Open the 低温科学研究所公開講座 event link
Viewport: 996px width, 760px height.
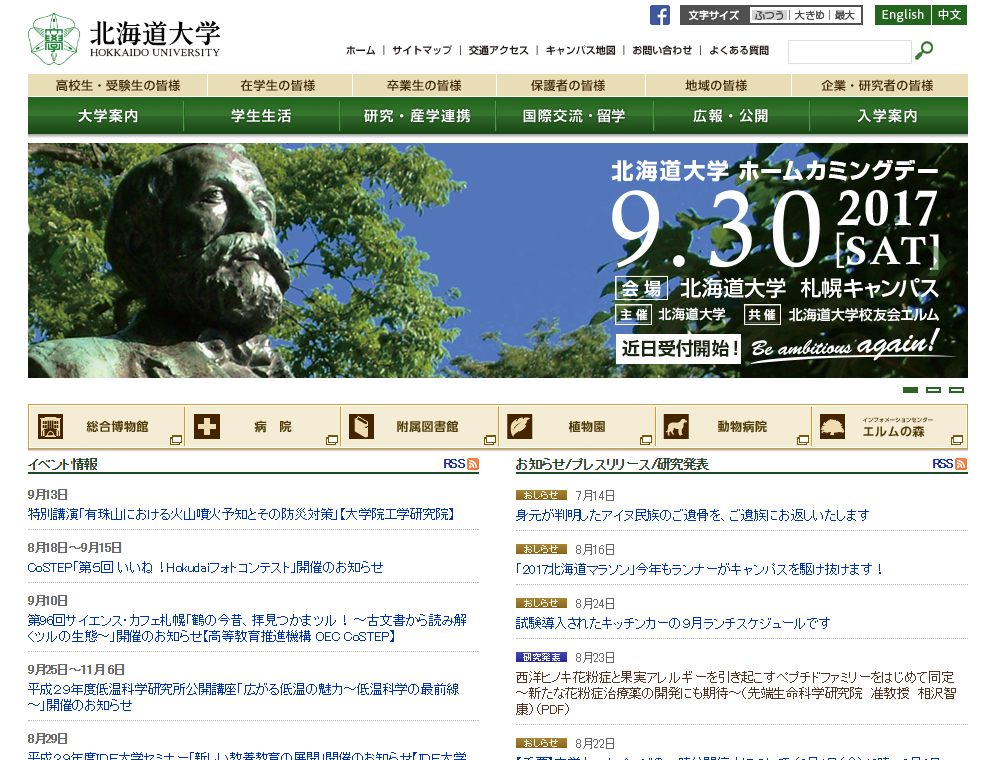pos(243,697)
